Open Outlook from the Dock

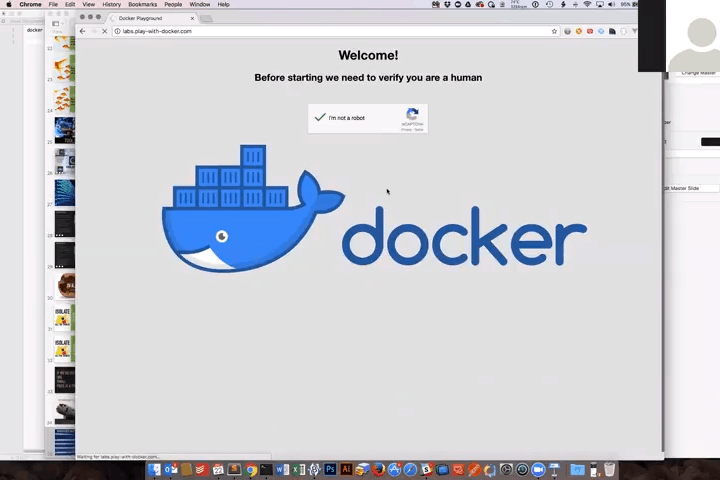tap(171, 470)
